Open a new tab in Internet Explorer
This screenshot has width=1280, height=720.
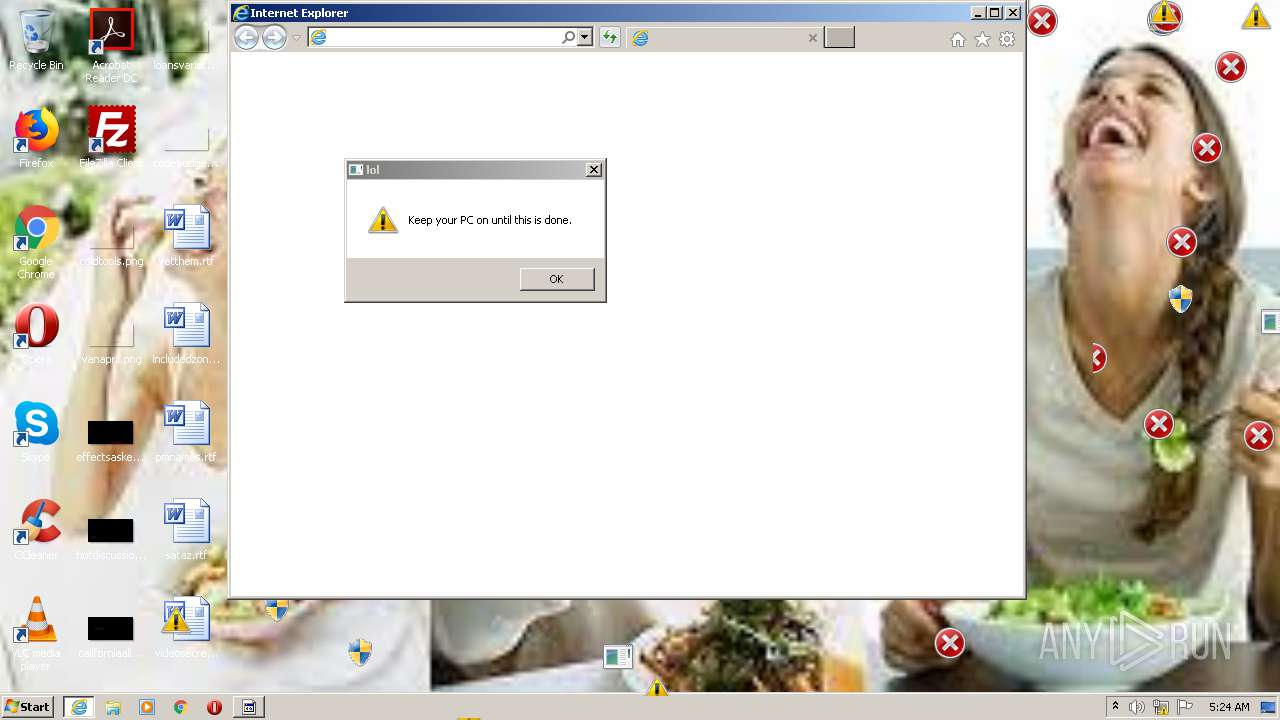839,38
